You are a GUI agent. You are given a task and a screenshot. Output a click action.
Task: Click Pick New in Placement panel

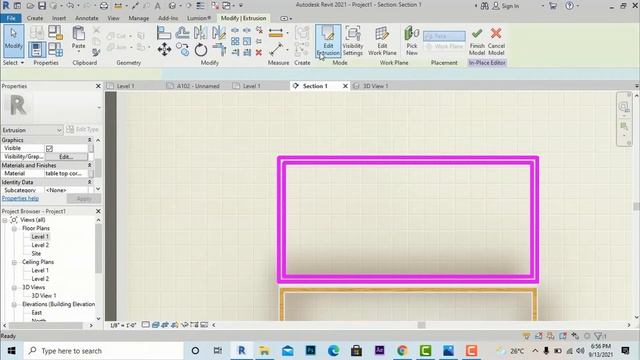click(412, 41)
